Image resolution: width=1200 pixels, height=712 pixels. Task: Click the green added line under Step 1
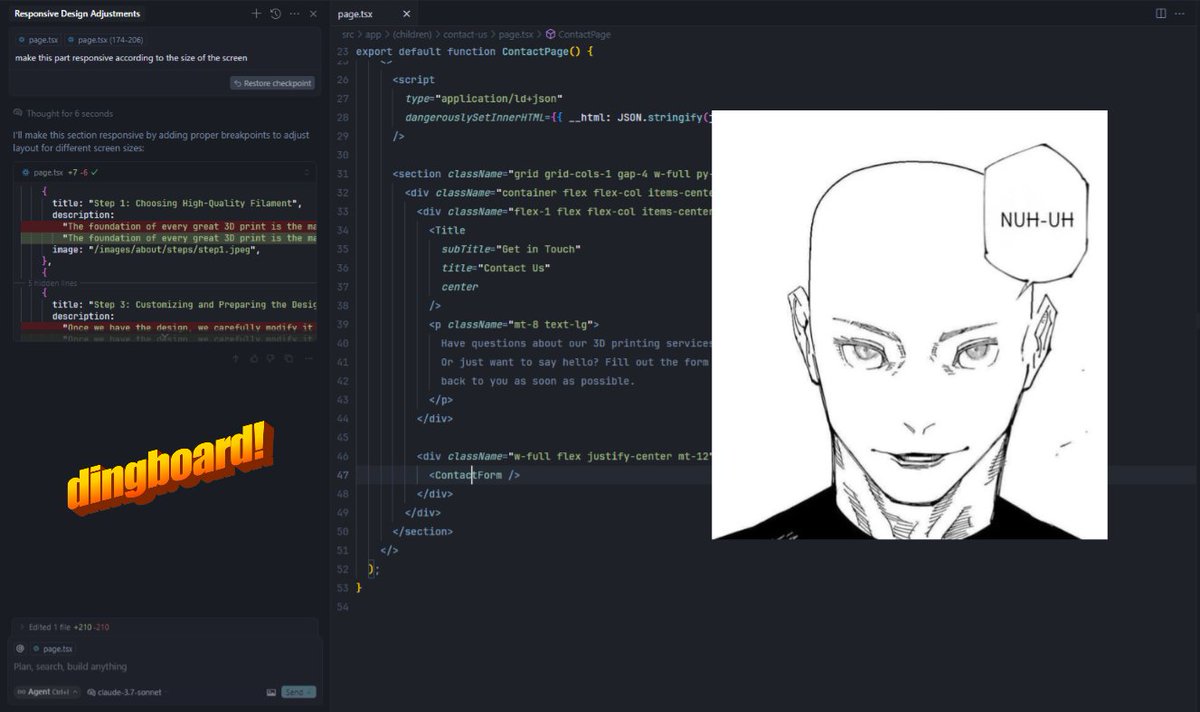(x=168, y=239)
